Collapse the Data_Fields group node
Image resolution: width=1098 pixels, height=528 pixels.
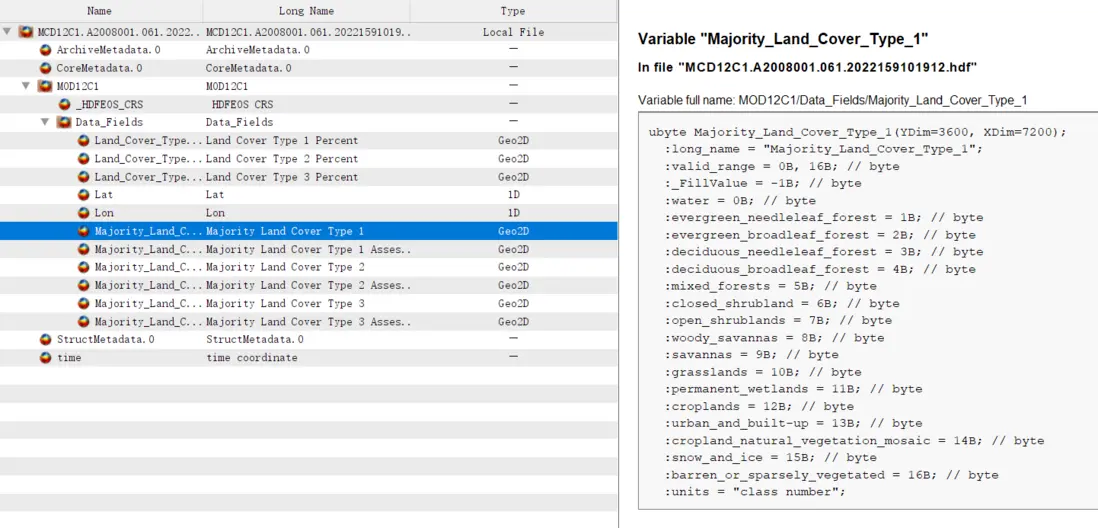(x=45, y=122)
